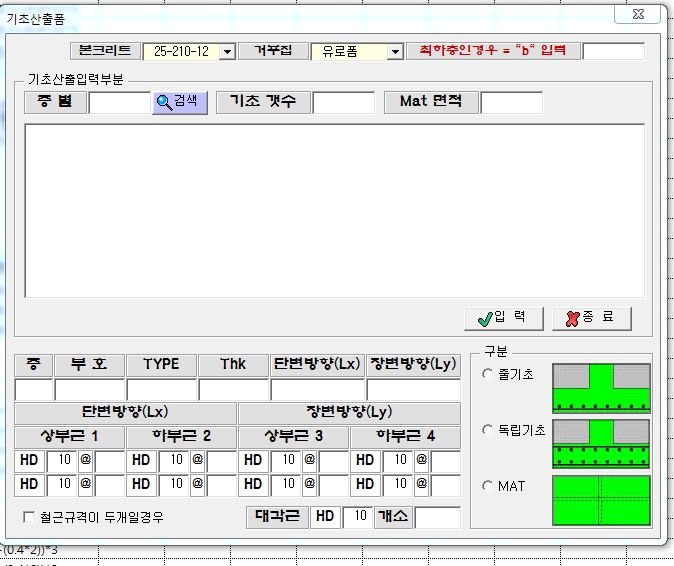Click the input under Thk header

tap(233, 390)
